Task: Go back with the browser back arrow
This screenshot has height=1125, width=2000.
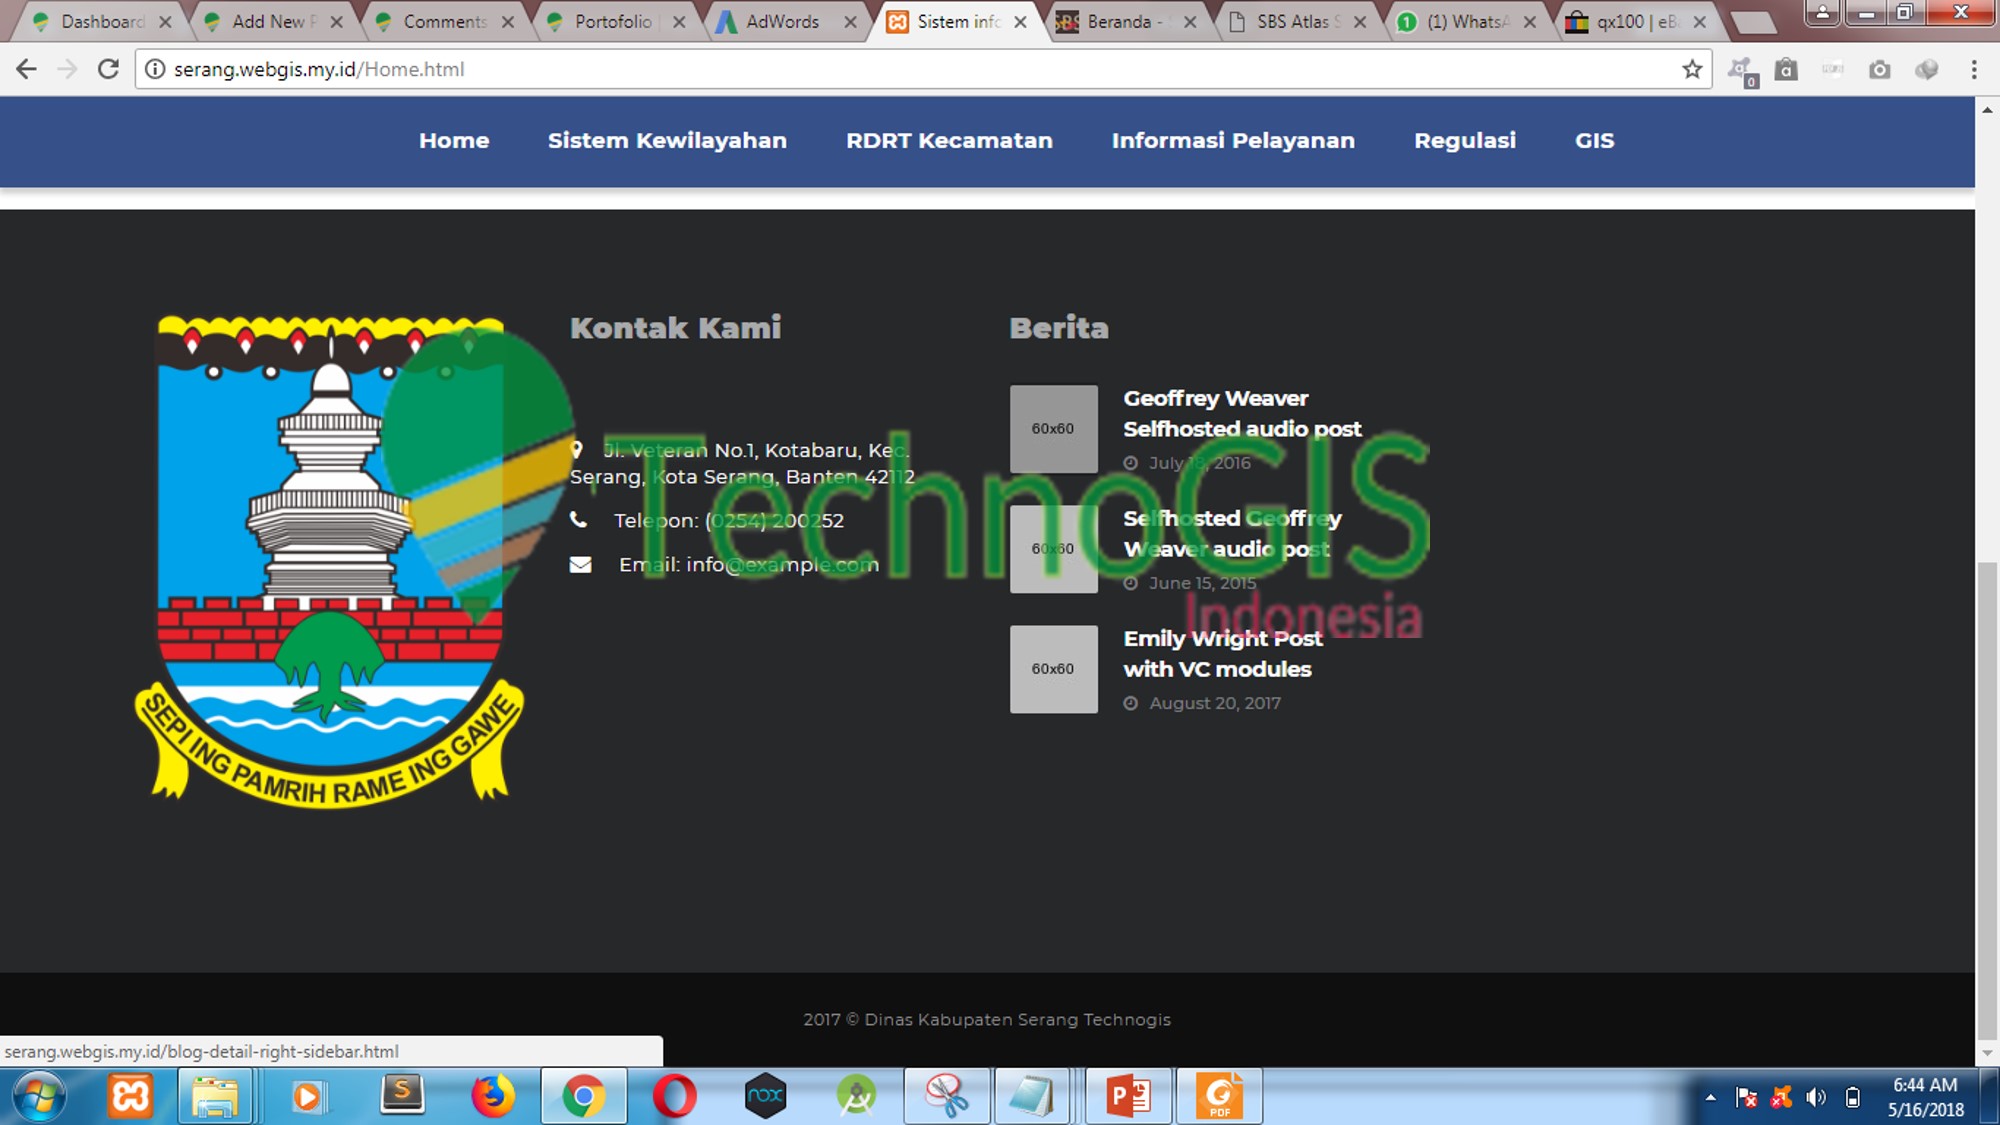Action: pyautogui.click(x=27, y=69)
